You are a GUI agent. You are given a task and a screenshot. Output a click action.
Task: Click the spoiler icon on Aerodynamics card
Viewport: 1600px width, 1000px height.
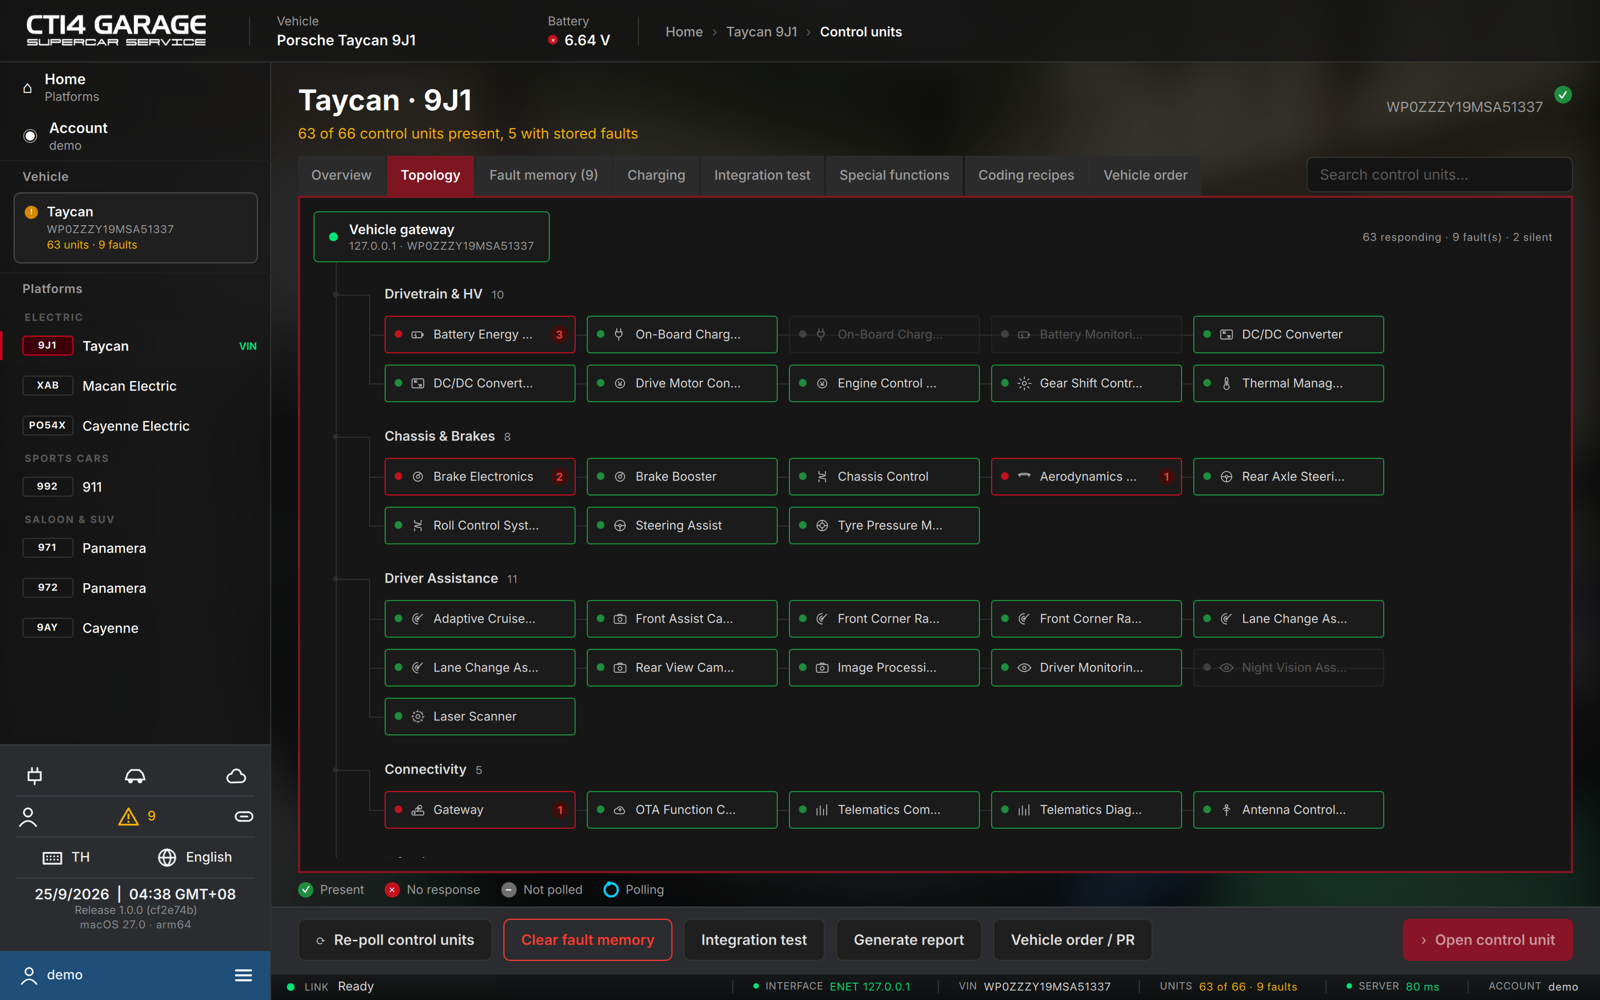click(1024, 477)
